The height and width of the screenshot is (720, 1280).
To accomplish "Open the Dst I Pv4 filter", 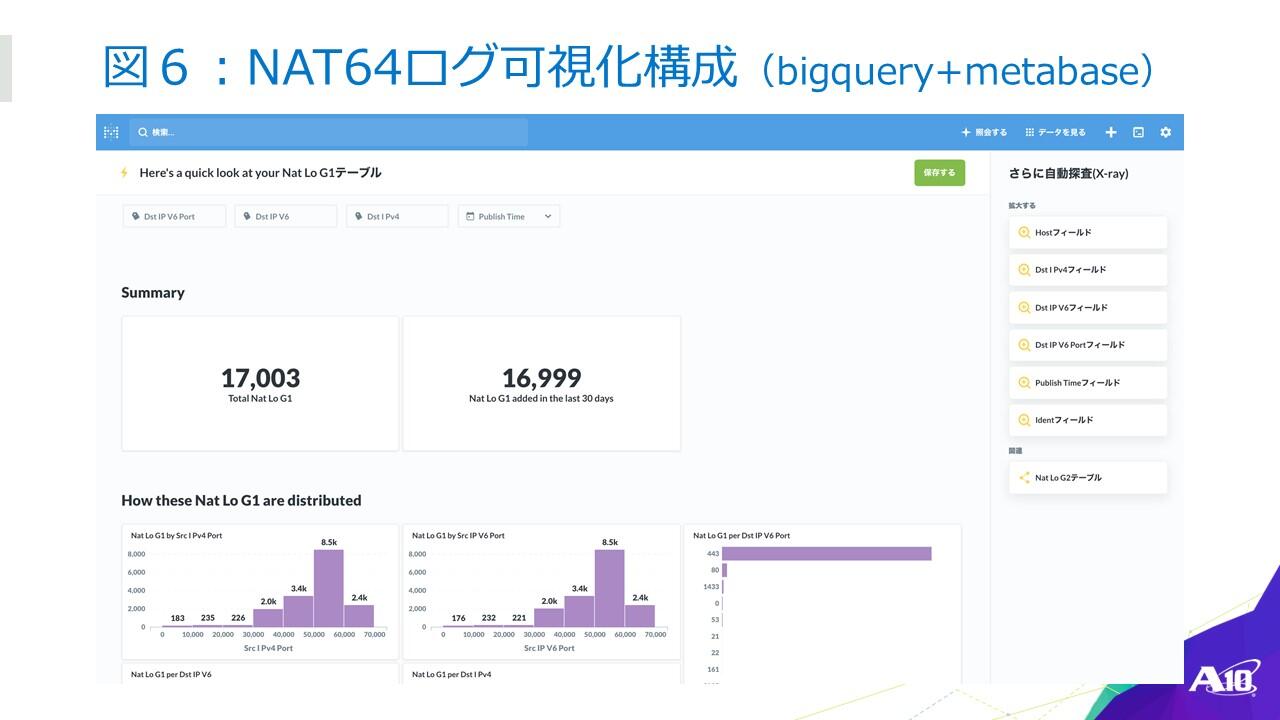I will coord(397,216).
